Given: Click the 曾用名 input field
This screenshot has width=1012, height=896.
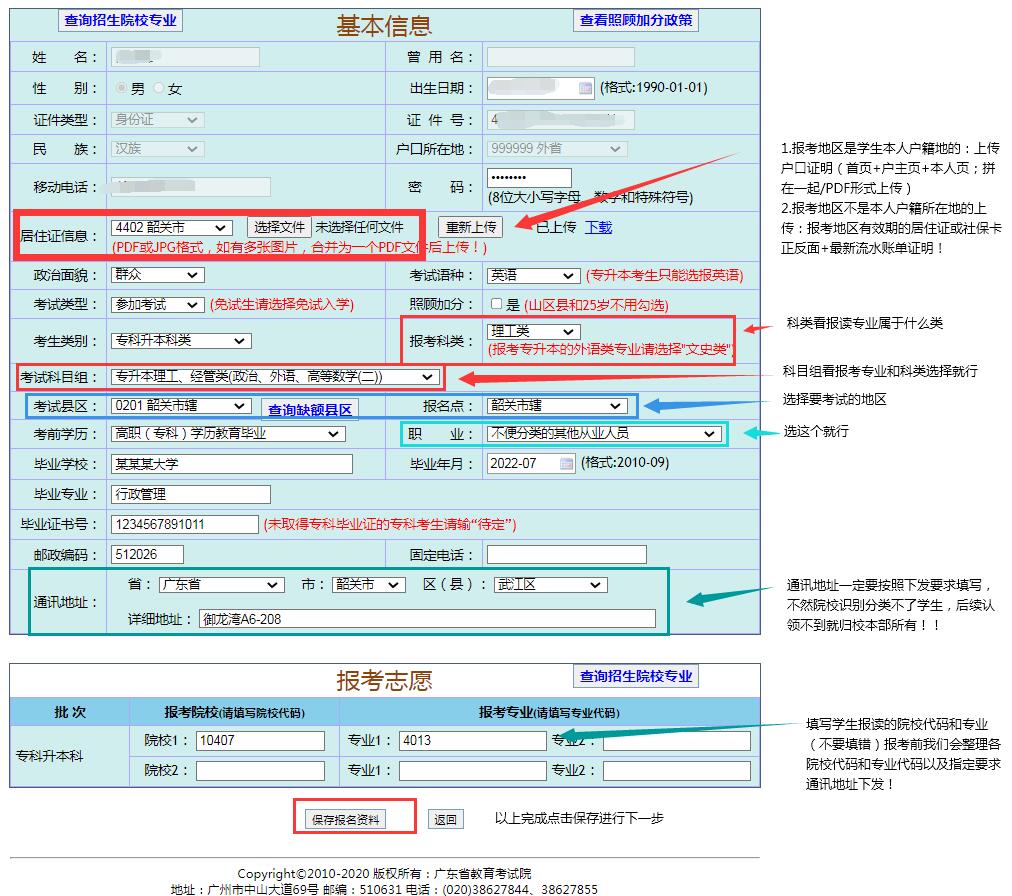Looking at the screenshot, I should click(x=560, y=57).
